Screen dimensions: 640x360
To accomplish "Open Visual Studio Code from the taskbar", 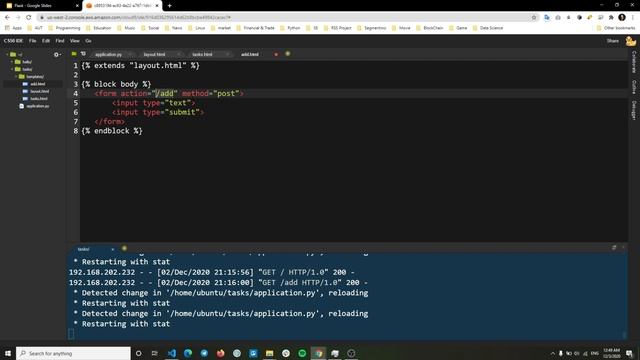I will click(x=172, y=353).
